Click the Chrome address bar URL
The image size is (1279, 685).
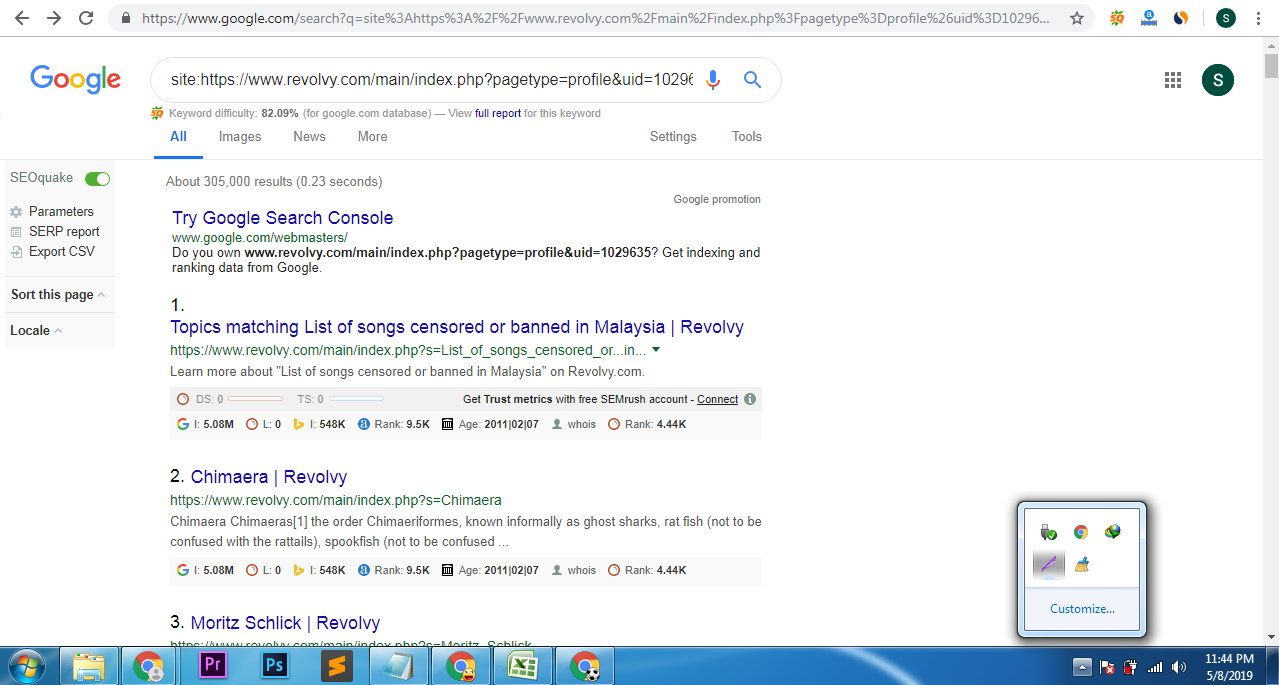click(596, 18)
